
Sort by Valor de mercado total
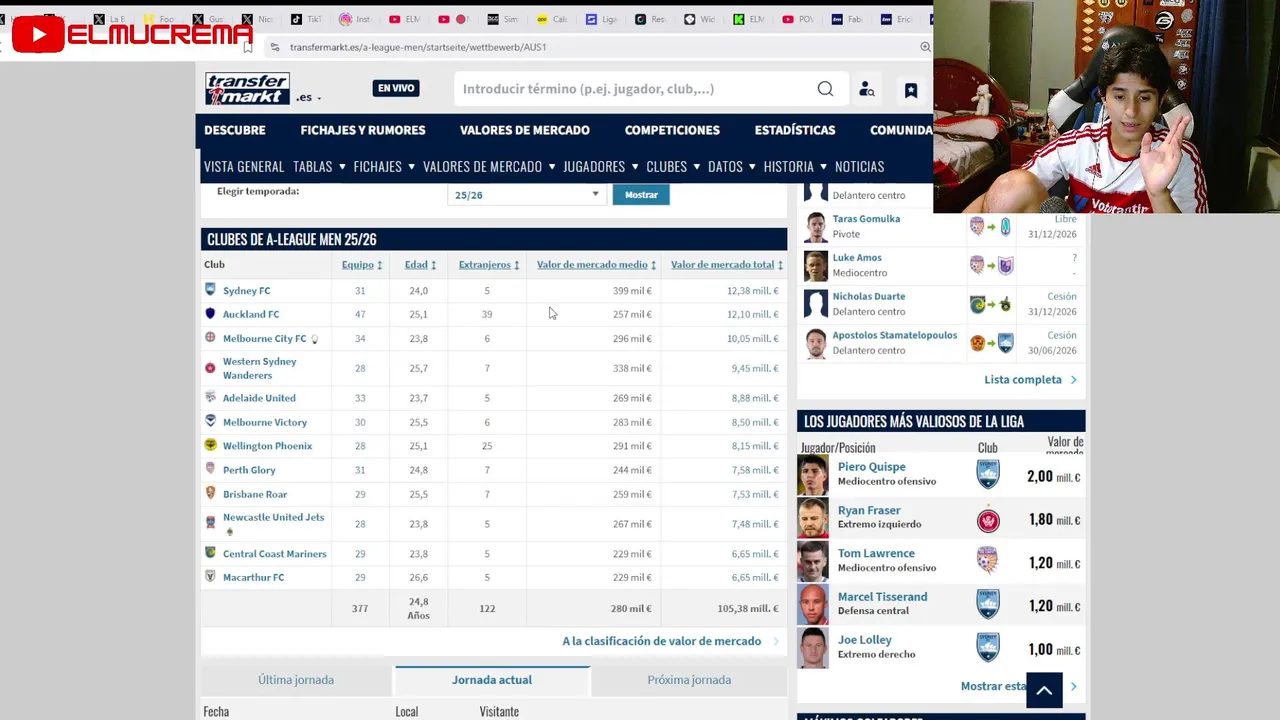(x=727, y=265)
